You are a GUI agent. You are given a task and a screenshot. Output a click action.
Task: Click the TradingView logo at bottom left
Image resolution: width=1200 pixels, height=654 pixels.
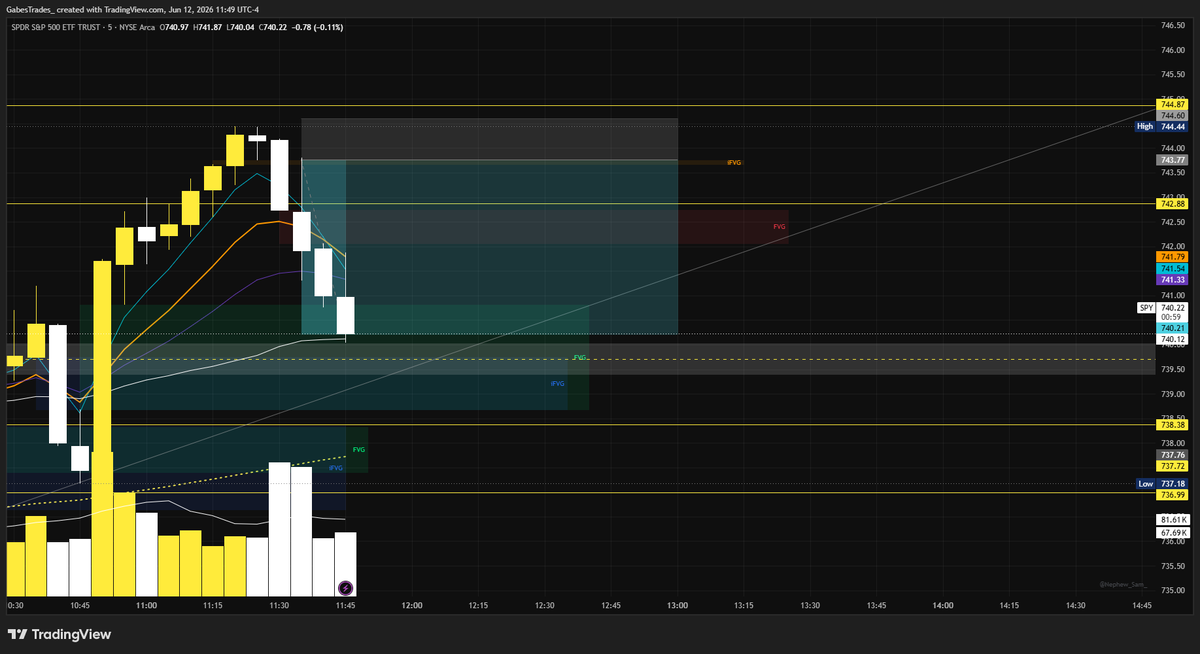(x=59, y=634)
